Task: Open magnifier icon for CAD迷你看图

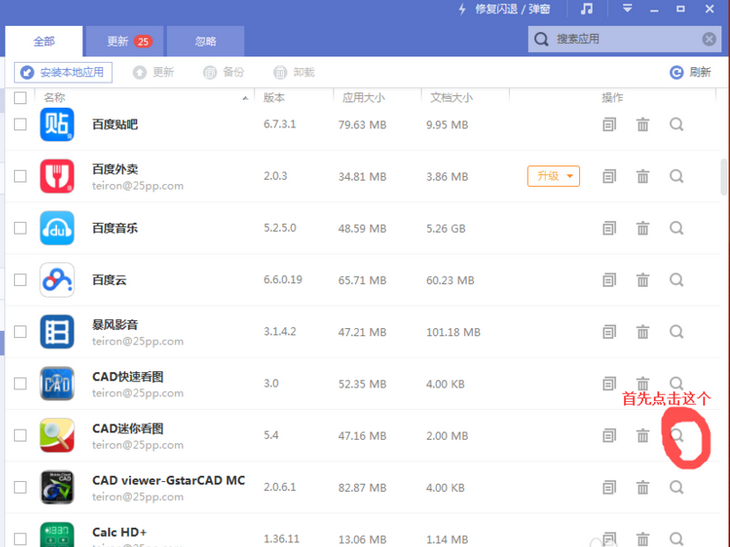Action: (x=676, y=436)
